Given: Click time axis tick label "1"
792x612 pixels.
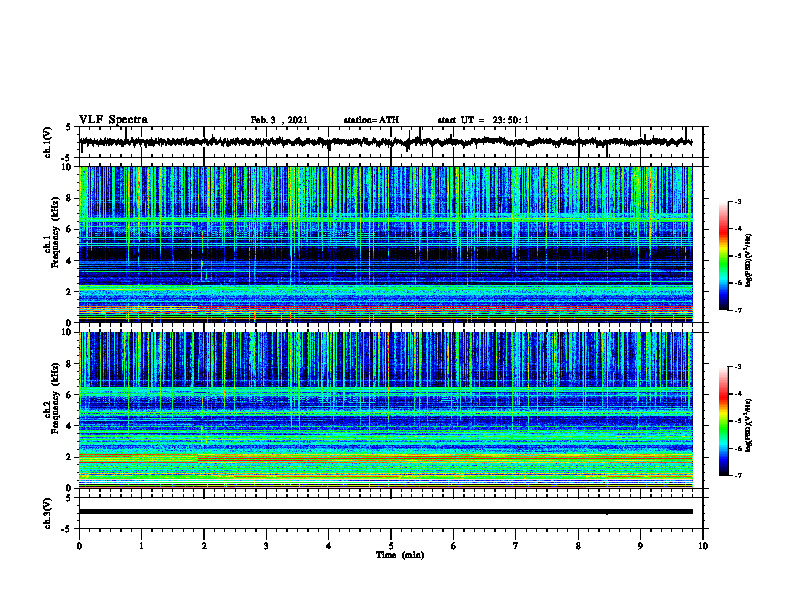Looking at the screenshot, I should (141, 546).
